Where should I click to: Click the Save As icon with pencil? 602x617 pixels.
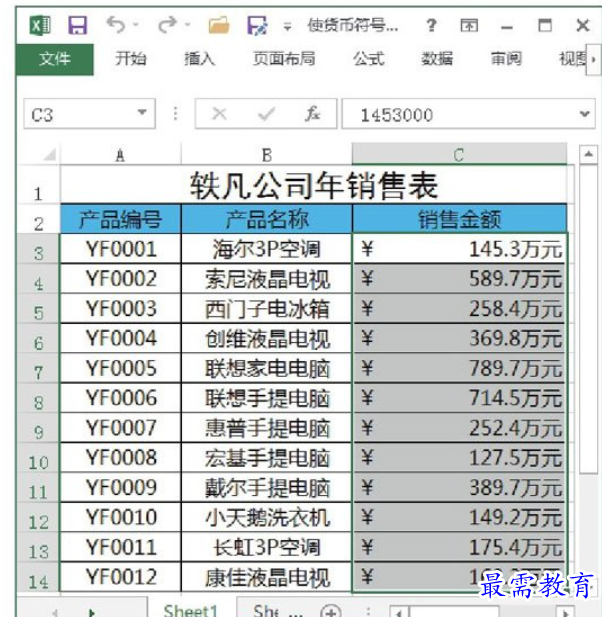coord(257,26)
